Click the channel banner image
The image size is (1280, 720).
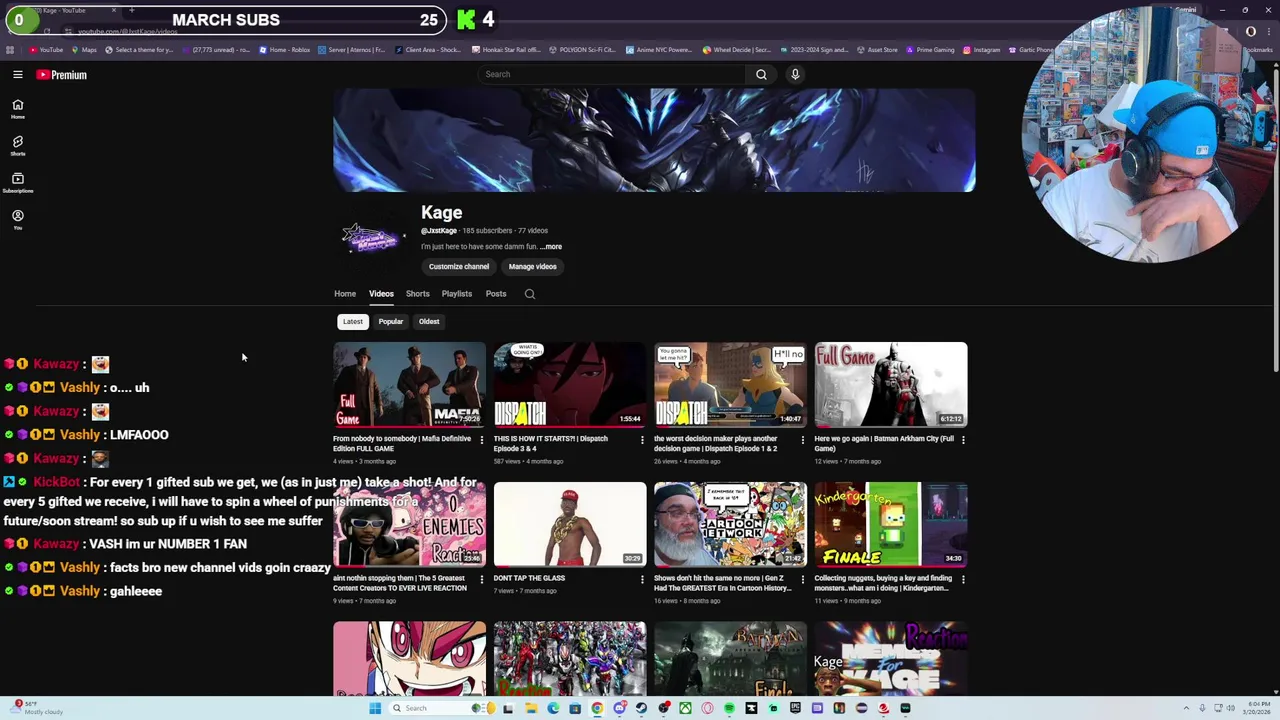point(654,140)
